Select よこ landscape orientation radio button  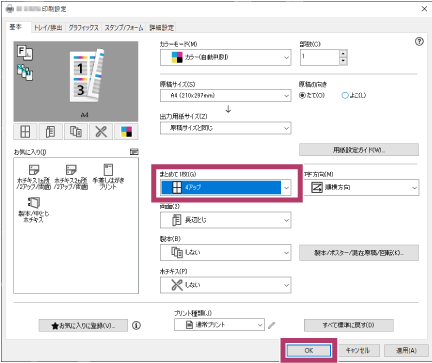pyautogui.click(x=345, y=95)
